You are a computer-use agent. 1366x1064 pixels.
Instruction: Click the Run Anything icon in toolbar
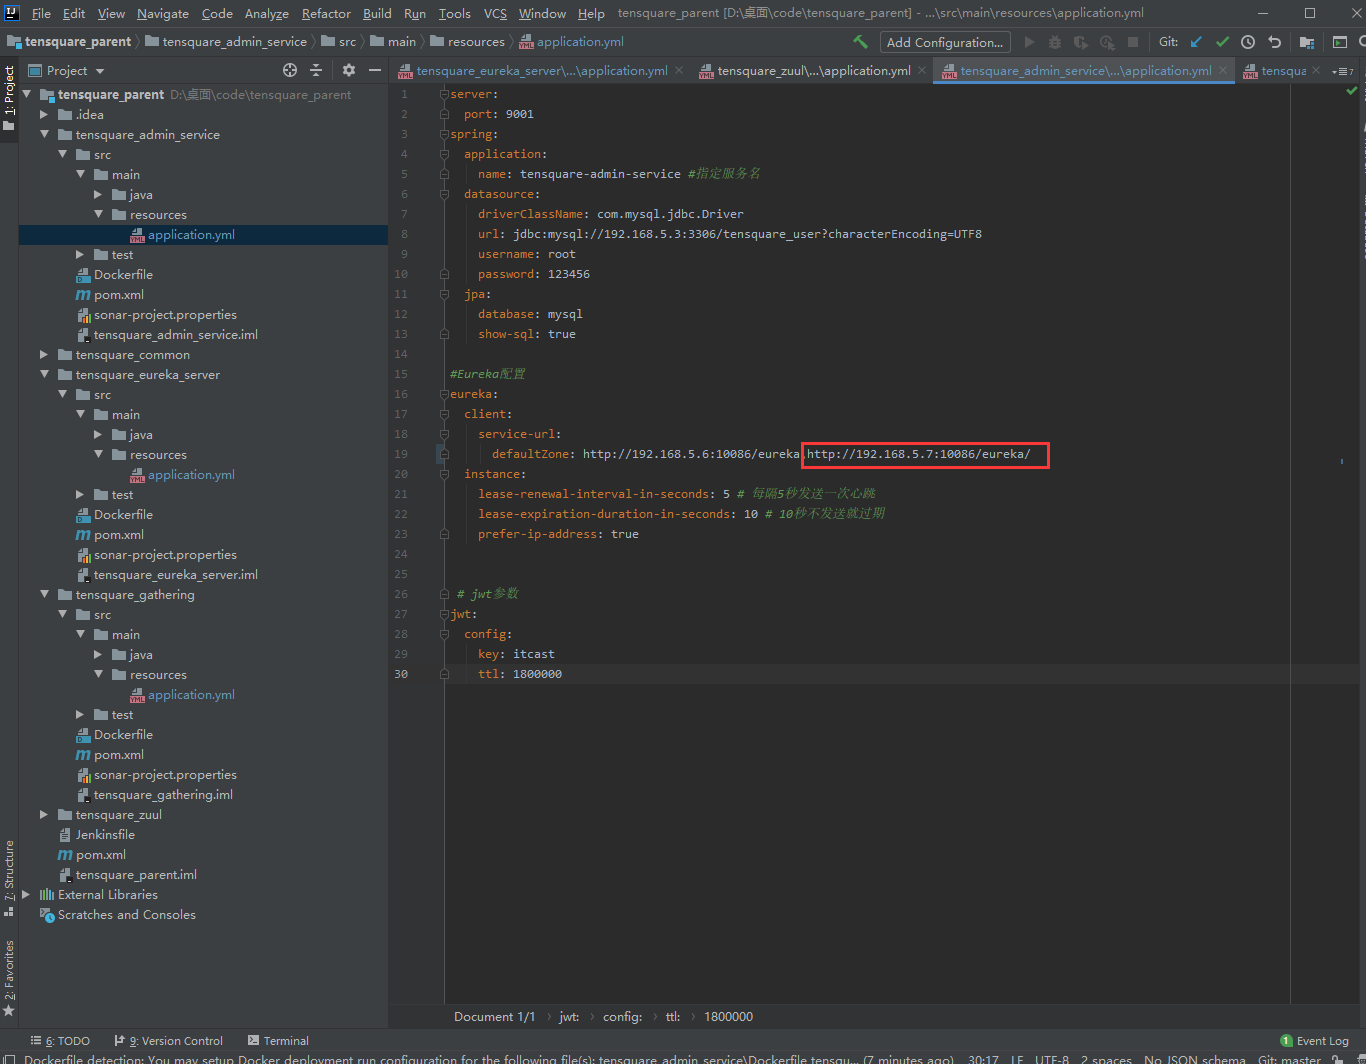[x=1340, y=42]
